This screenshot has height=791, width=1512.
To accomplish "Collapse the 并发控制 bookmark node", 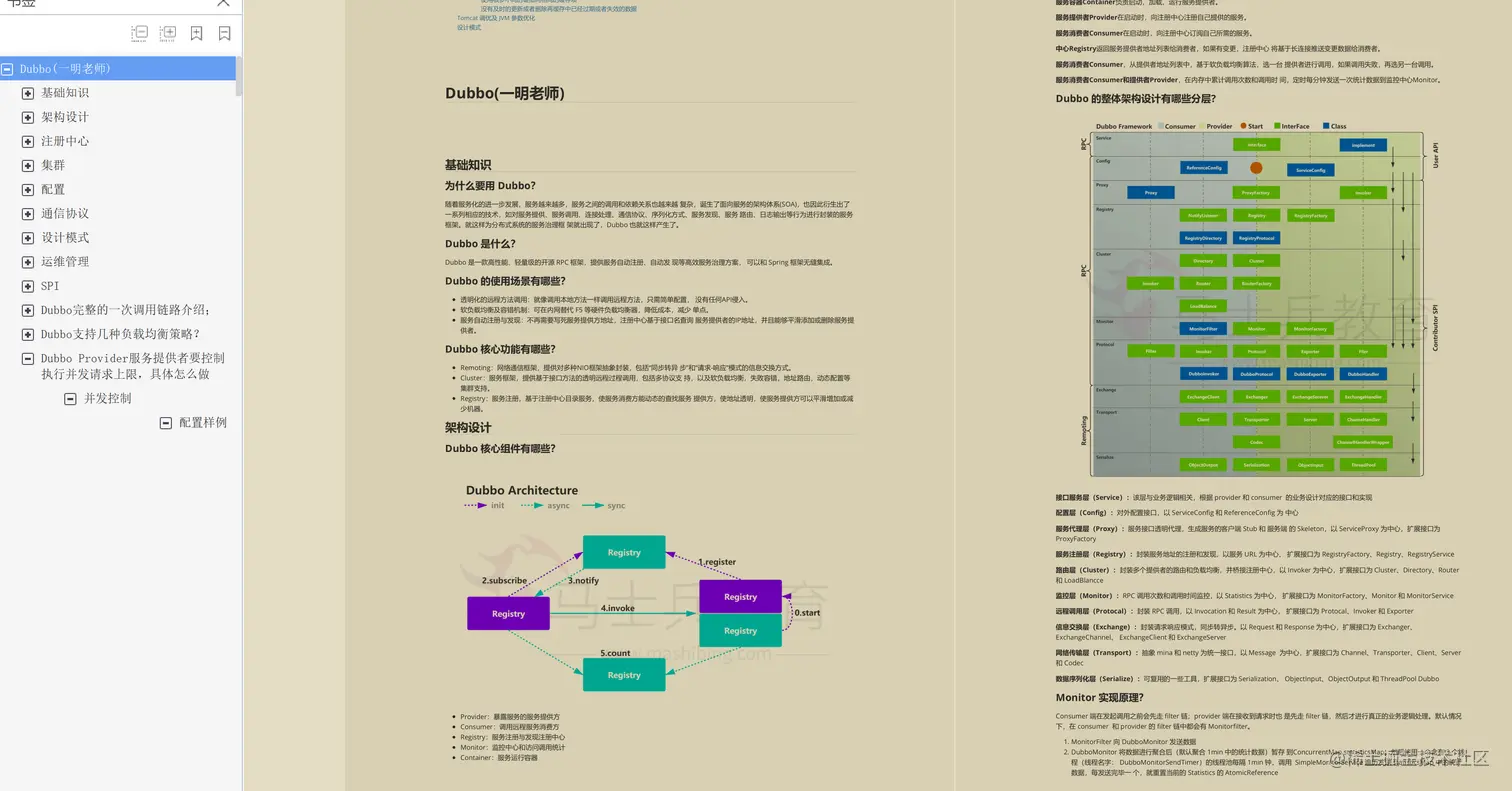I will [70, 398].
